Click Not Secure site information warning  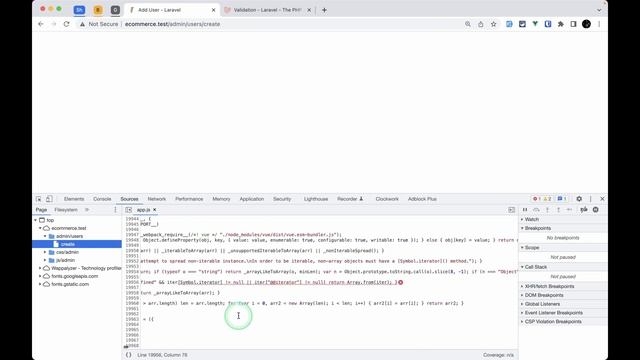click(99, 24)
